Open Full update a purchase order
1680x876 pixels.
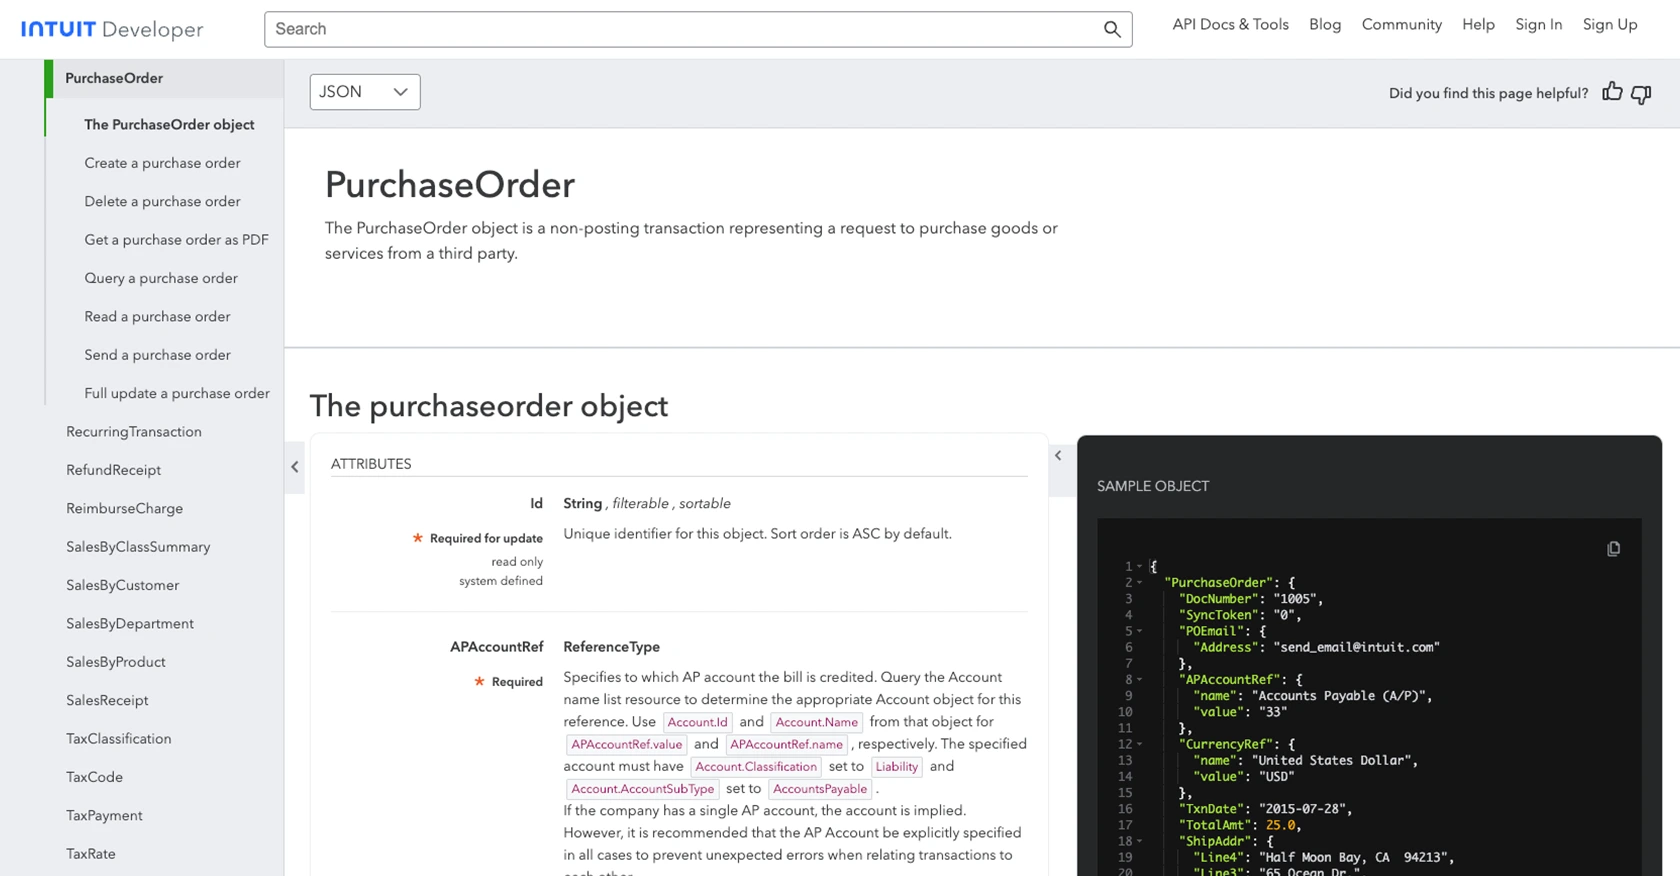click(177, 393)
